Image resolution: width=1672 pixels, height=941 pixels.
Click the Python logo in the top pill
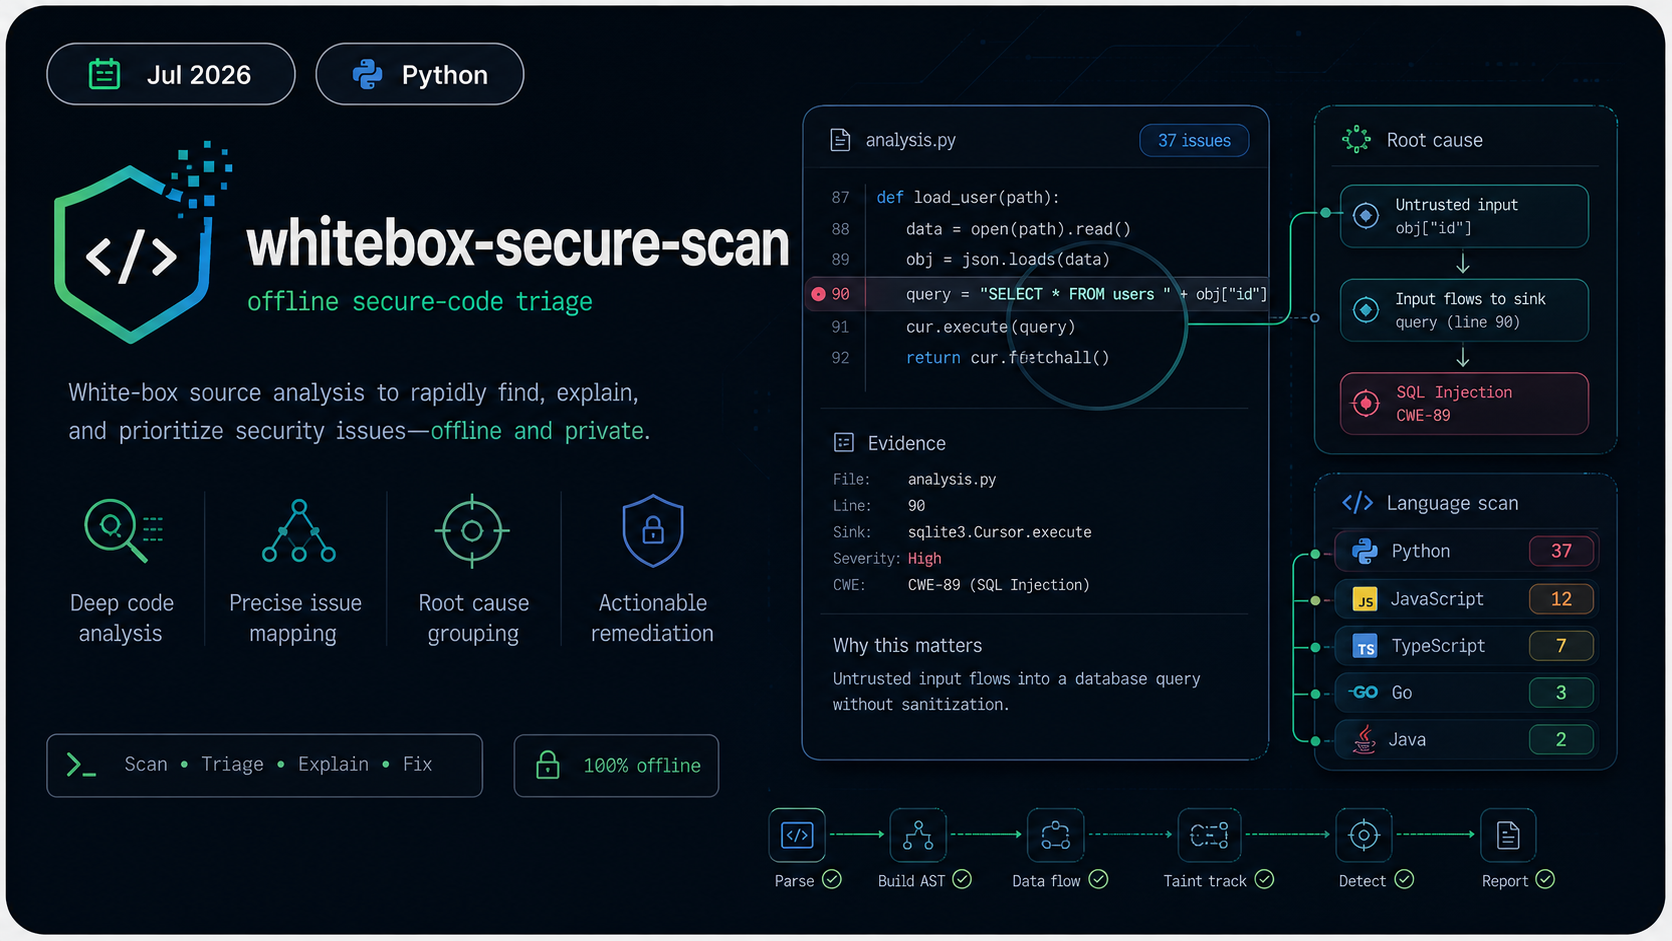coord(368,74)
